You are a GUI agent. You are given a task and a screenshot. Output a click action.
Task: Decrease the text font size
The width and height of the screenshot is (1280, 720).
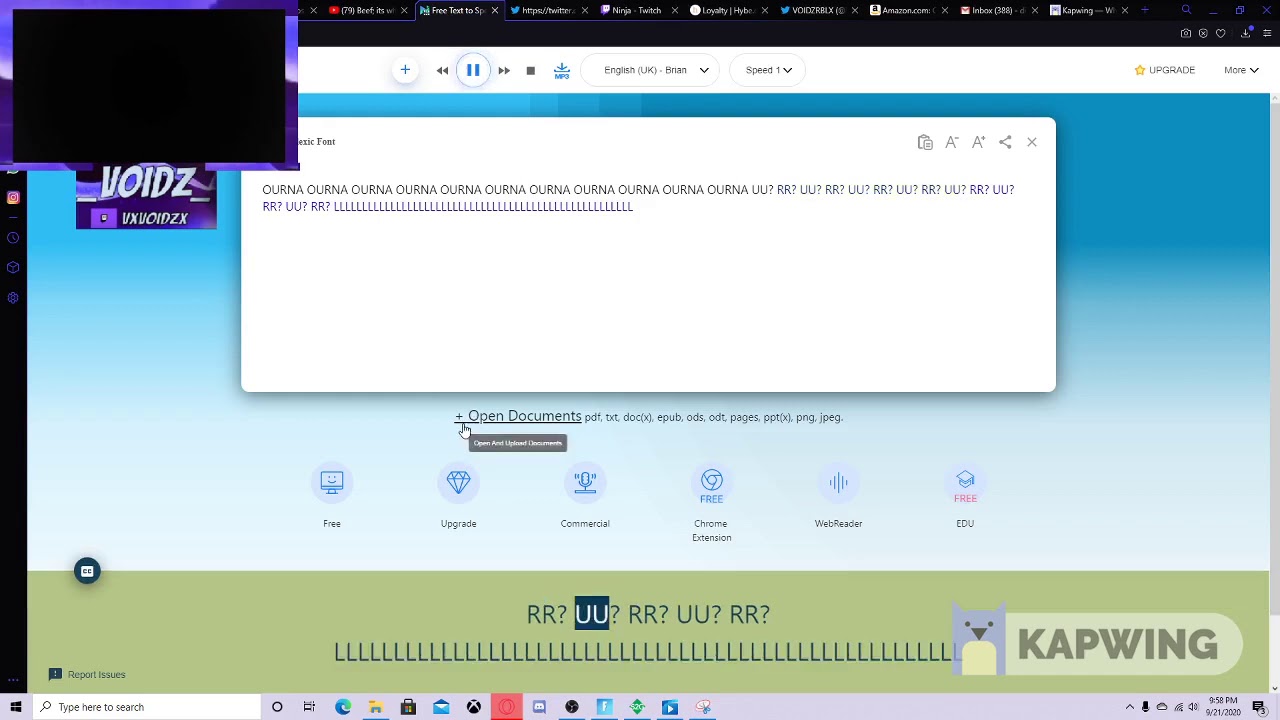click(952, 142)
